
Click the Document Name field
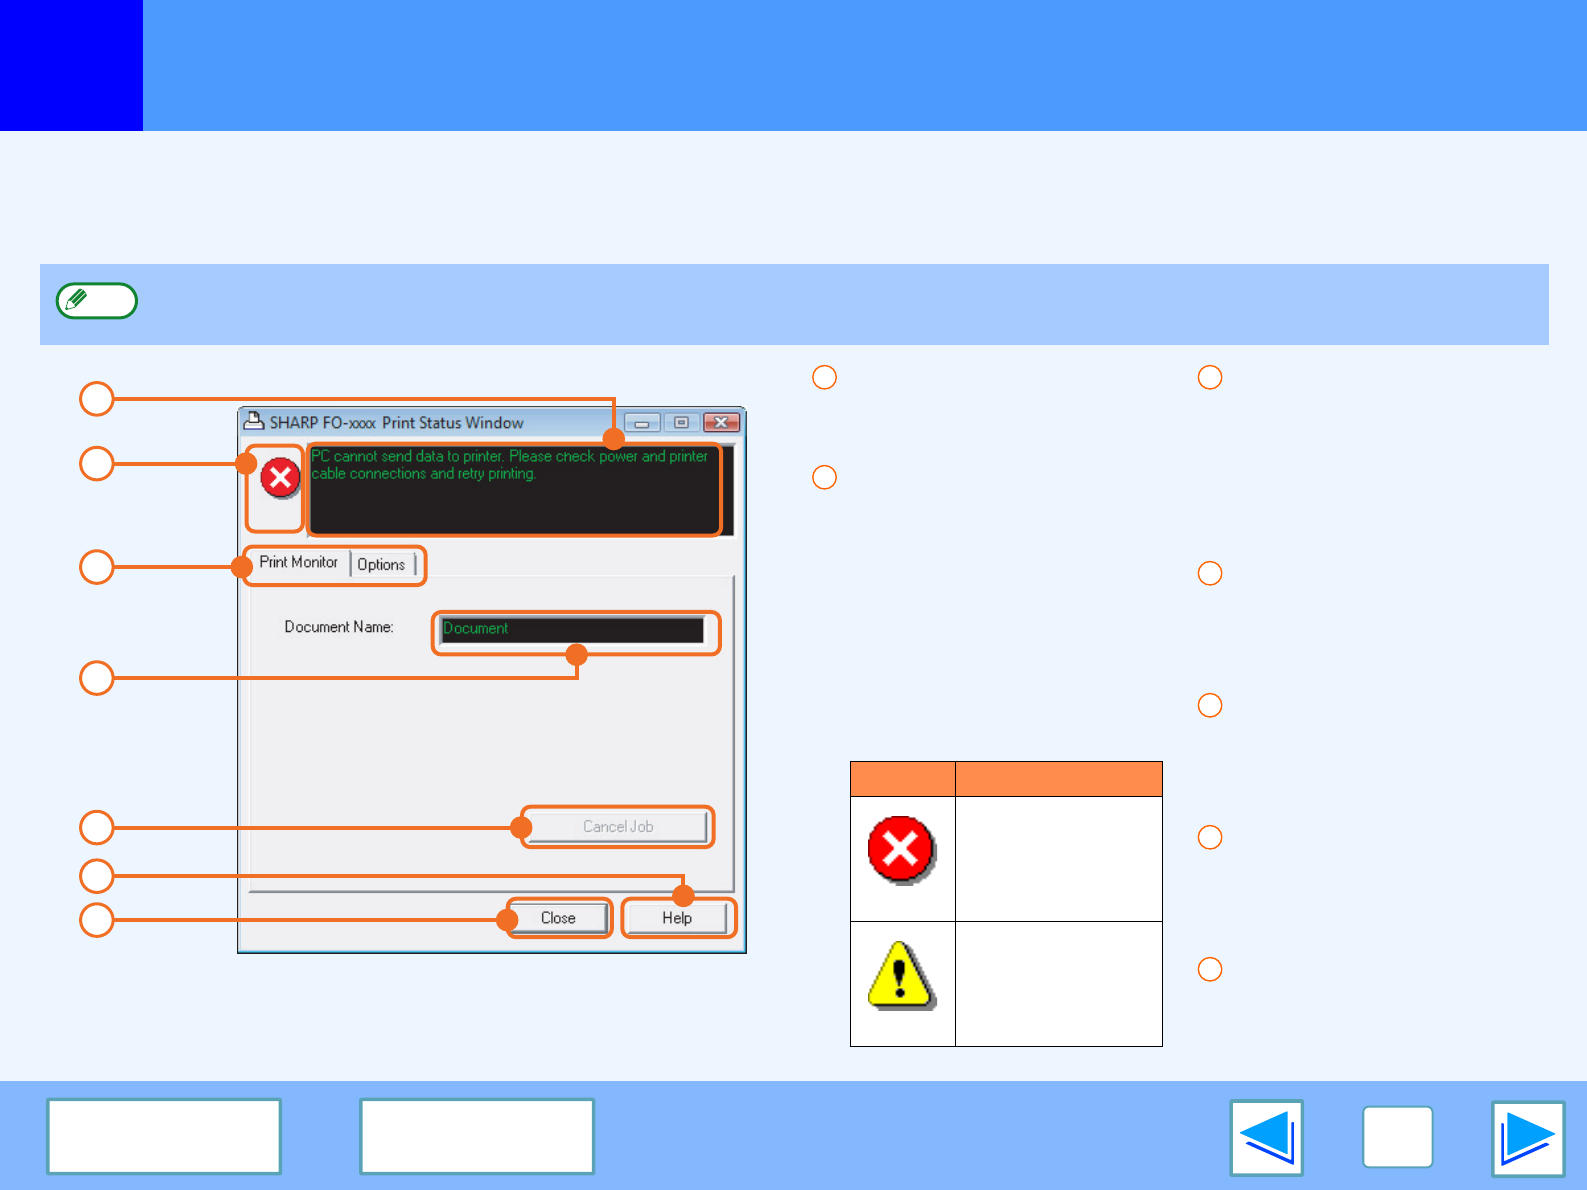[572, 629]
